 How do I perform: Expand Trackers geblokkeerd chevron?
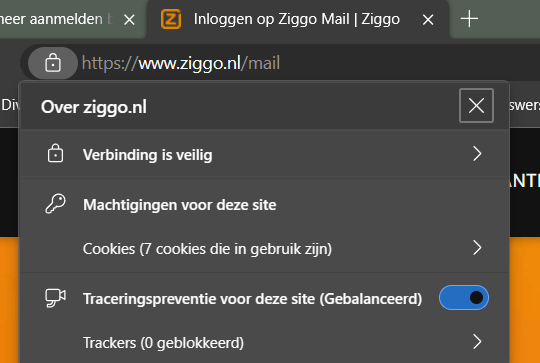(x=477, y=342)
